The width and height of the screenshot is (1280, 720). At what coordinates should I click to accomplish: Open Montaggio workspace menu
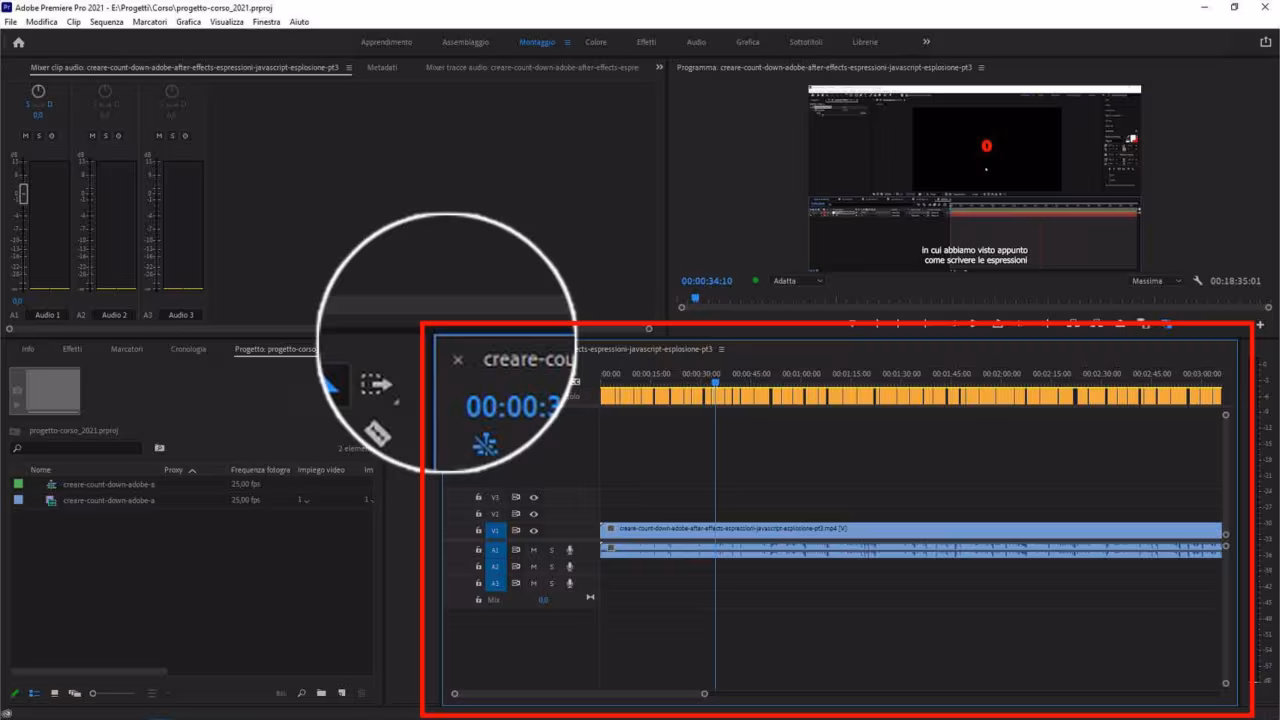(x=567, y=42)
